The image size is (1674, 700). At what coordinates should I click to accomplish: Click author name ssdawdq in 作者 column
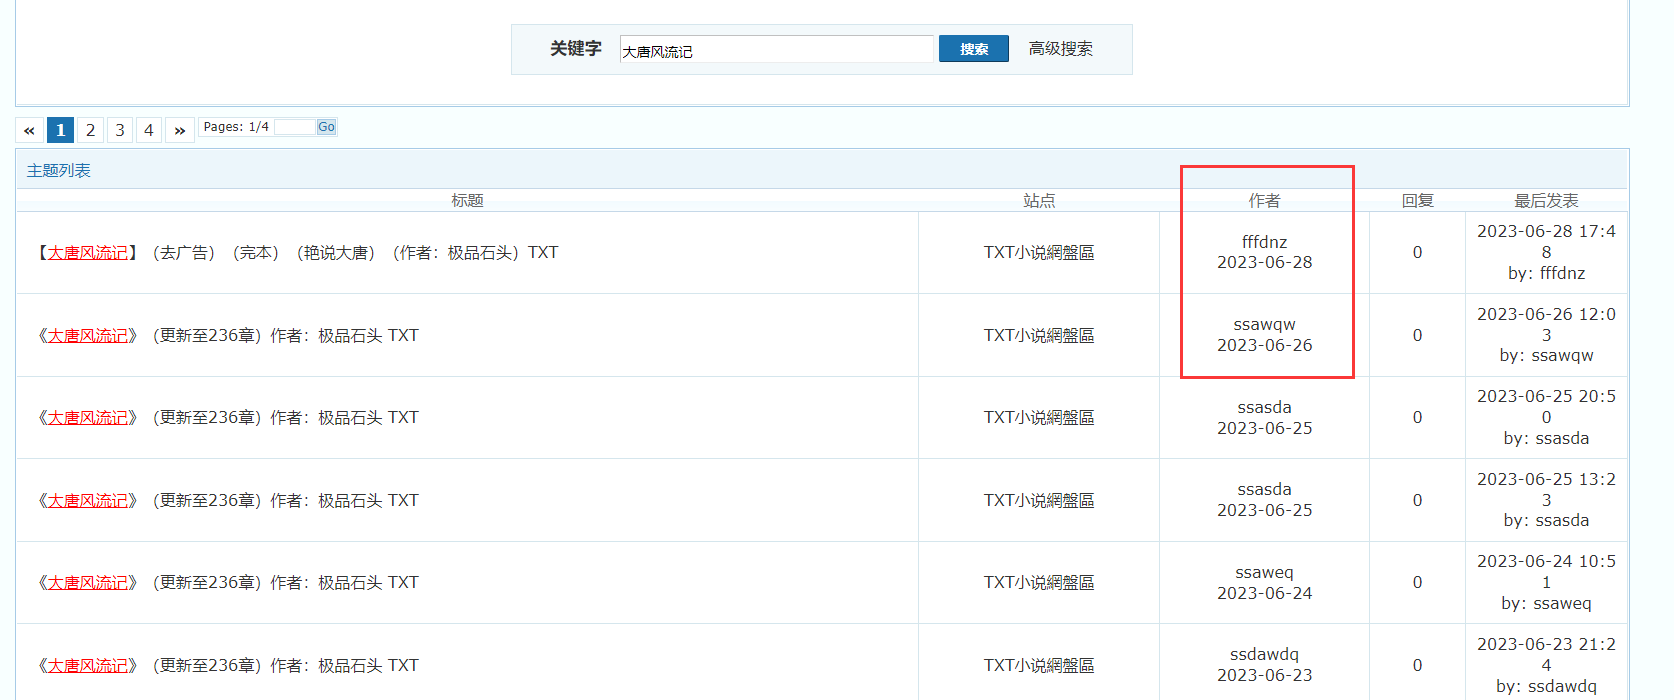point(1264,654)
